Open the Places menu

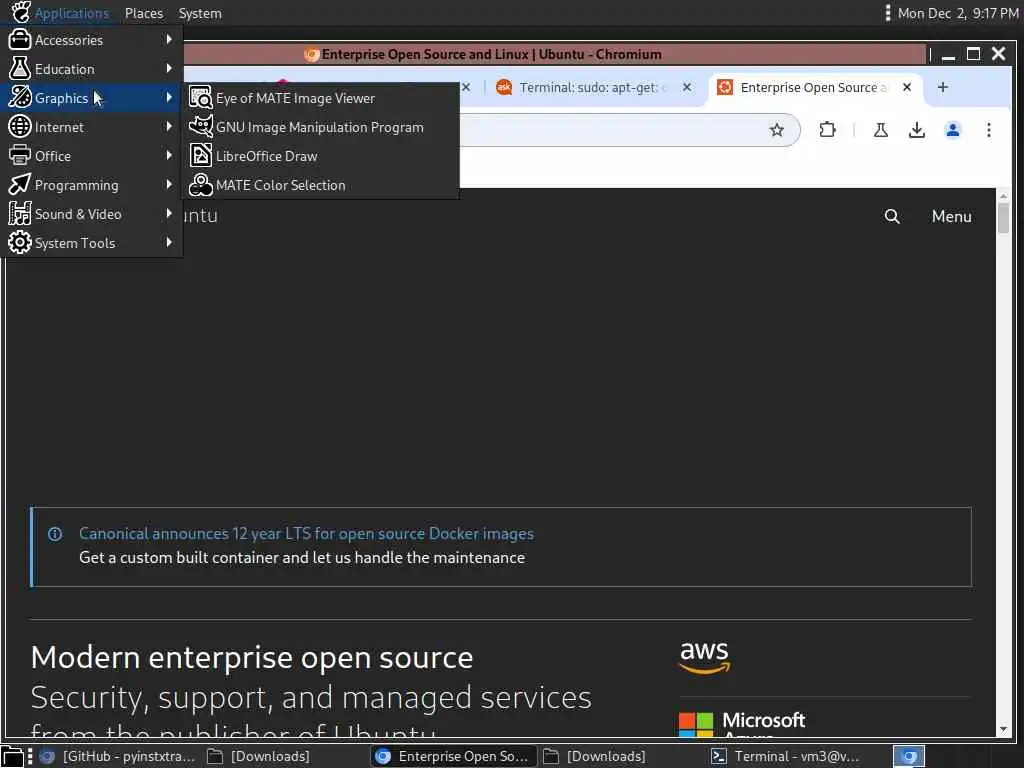click(144, 13)
